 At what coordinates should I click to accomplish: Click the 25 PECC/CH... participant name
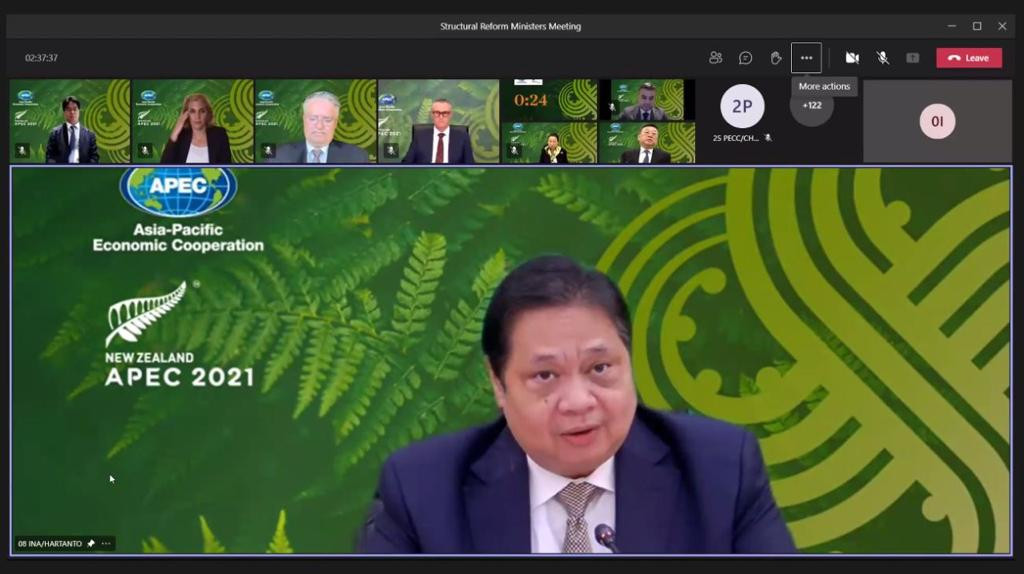click(x=735, y=138)
